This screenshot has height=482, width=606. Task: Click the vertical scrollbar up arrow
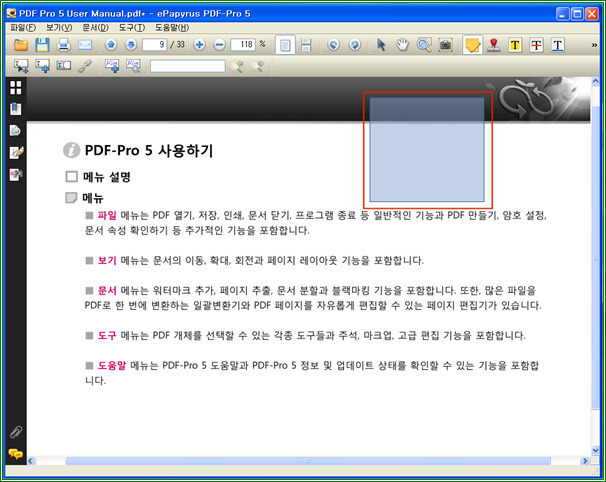pos(595,81)
